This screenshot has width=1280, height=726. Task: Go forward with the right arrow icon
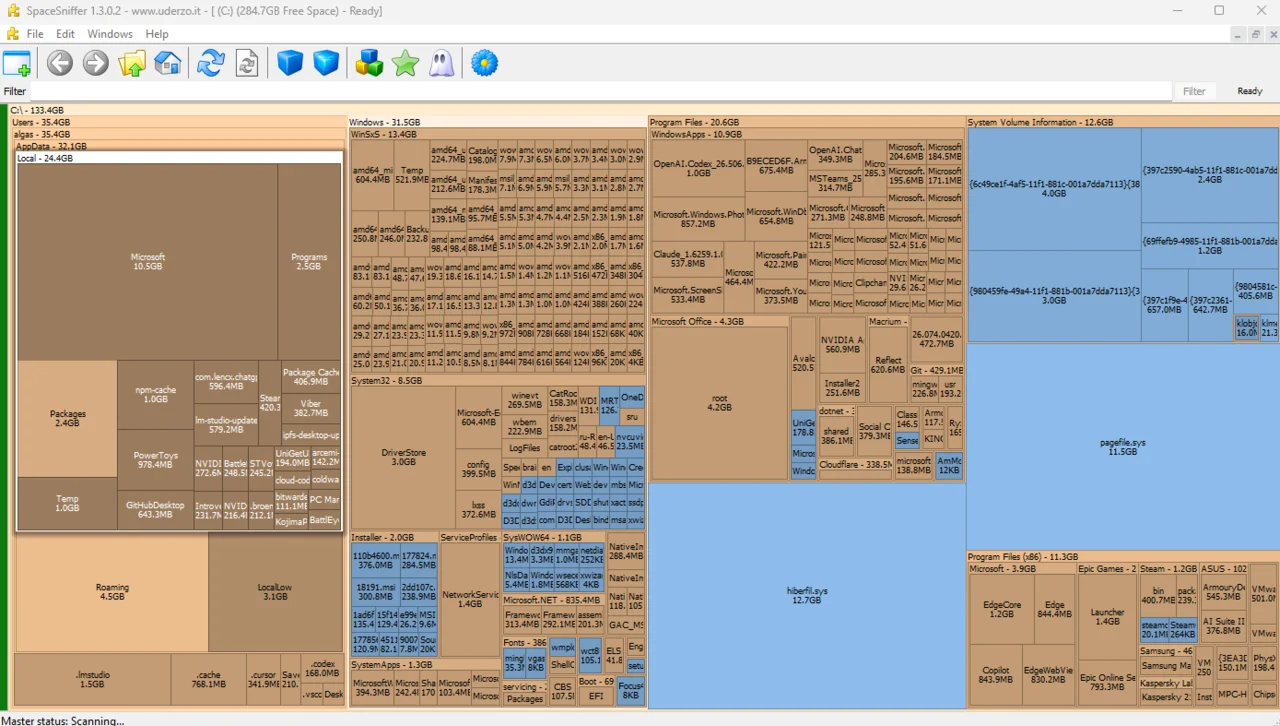click(96, 64)
